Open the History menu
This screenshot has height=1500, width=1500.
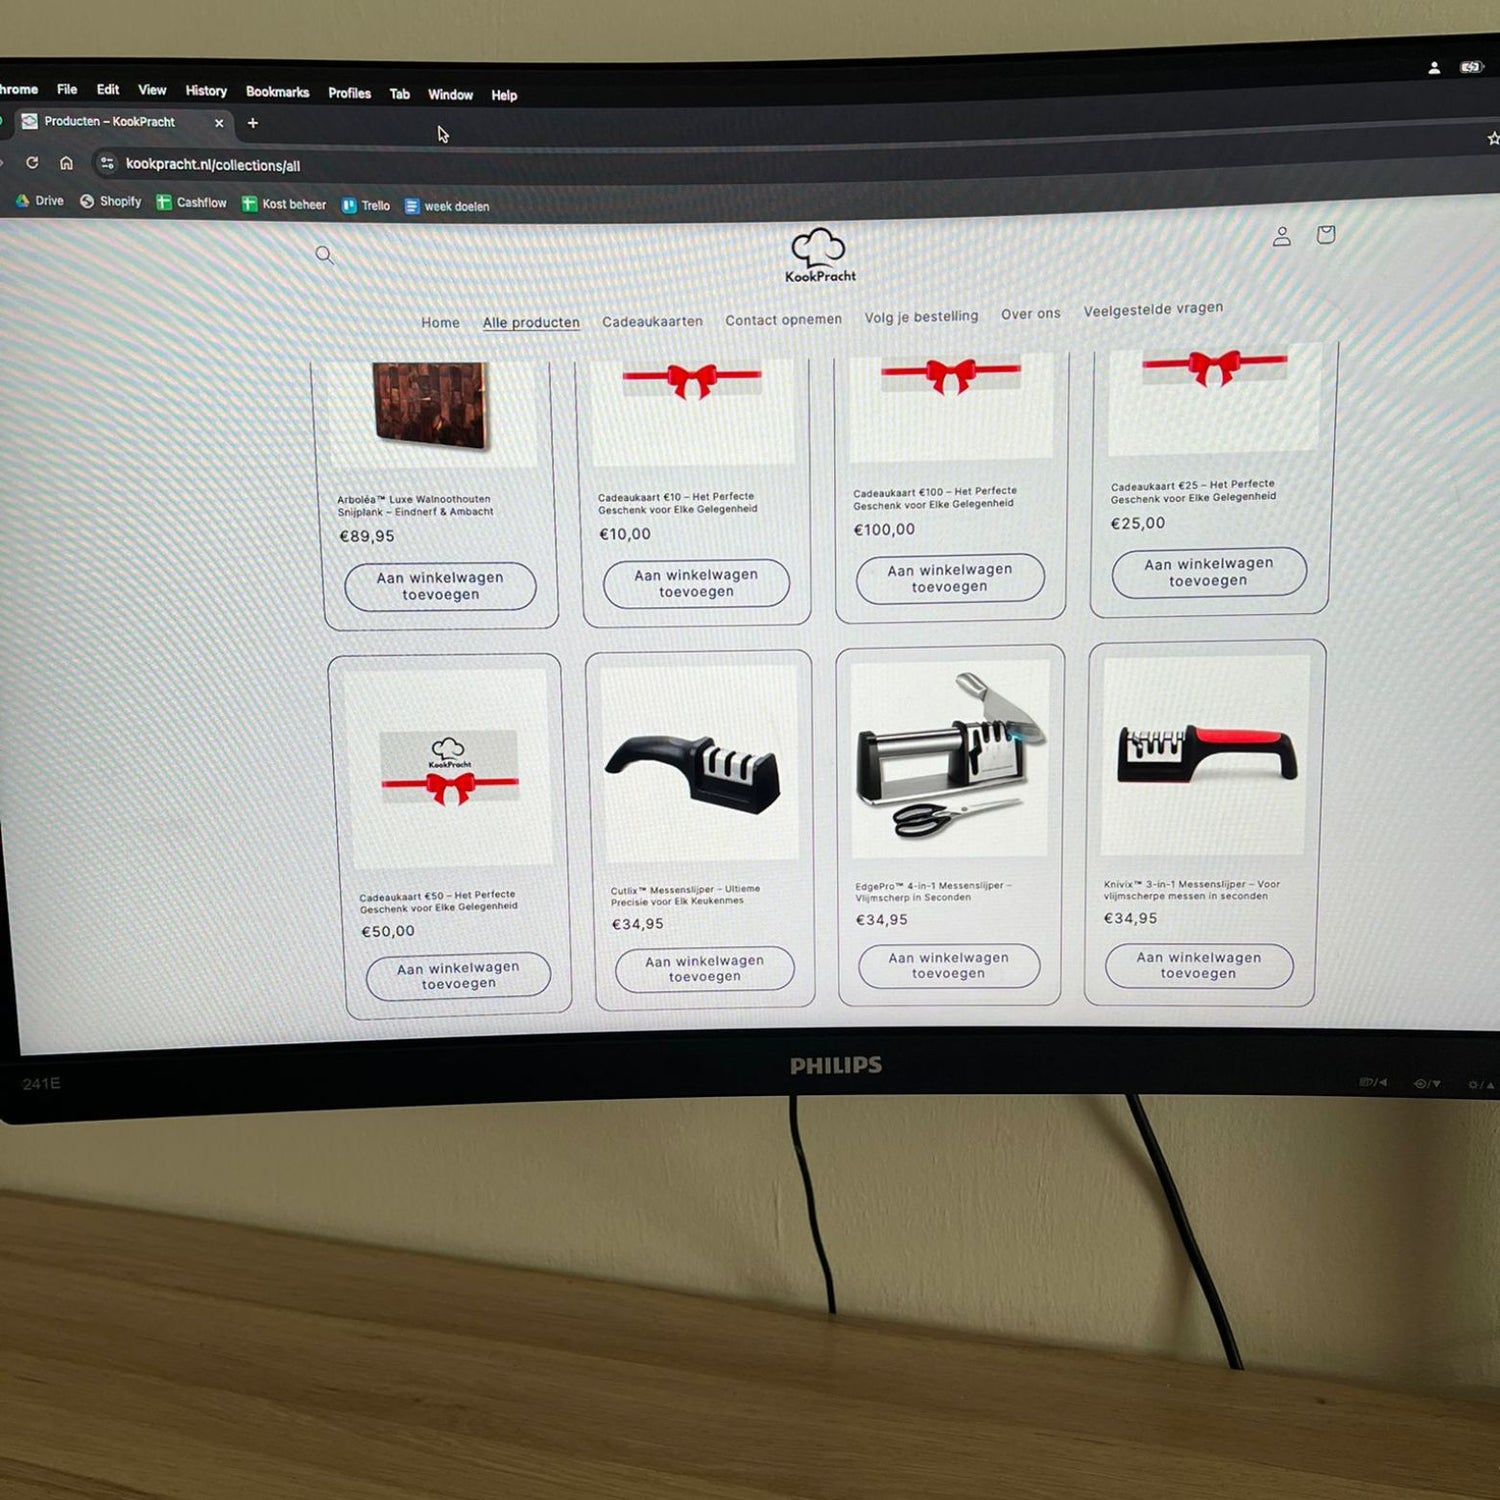206,91
